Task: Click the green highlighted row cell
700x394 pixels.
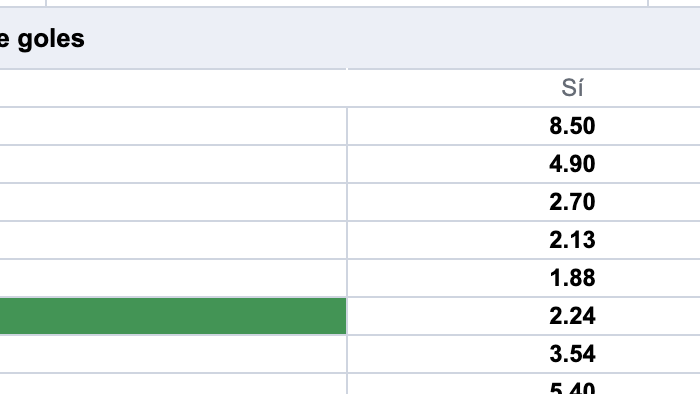Action: tap(173, 316)
